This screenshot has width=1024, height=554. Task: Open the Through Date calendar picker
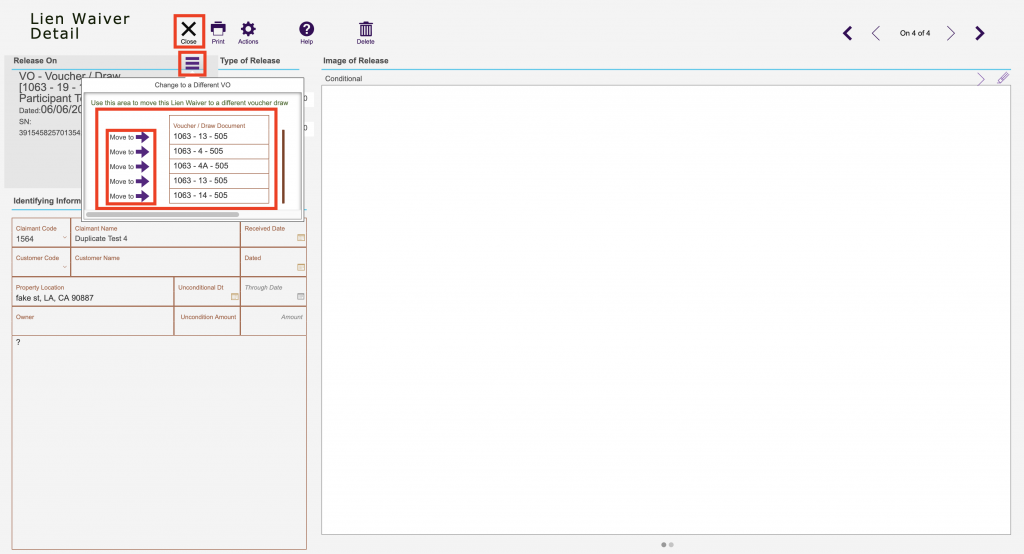coord(300,297)
